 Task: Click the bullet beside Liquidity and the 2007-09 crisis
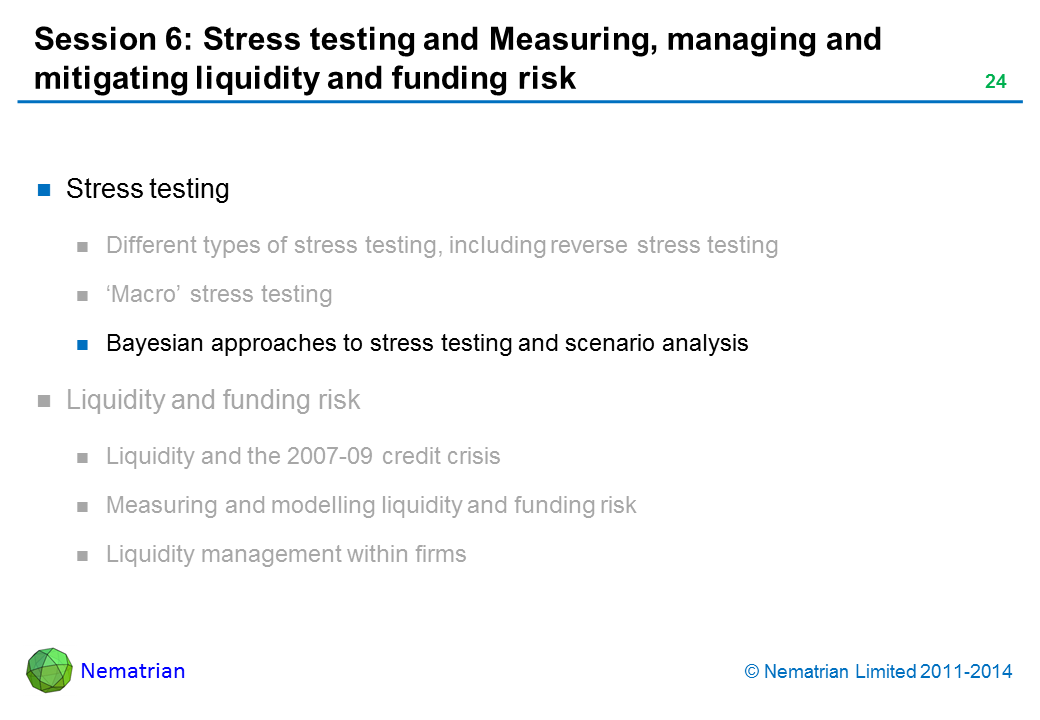[x=84, y=458]
